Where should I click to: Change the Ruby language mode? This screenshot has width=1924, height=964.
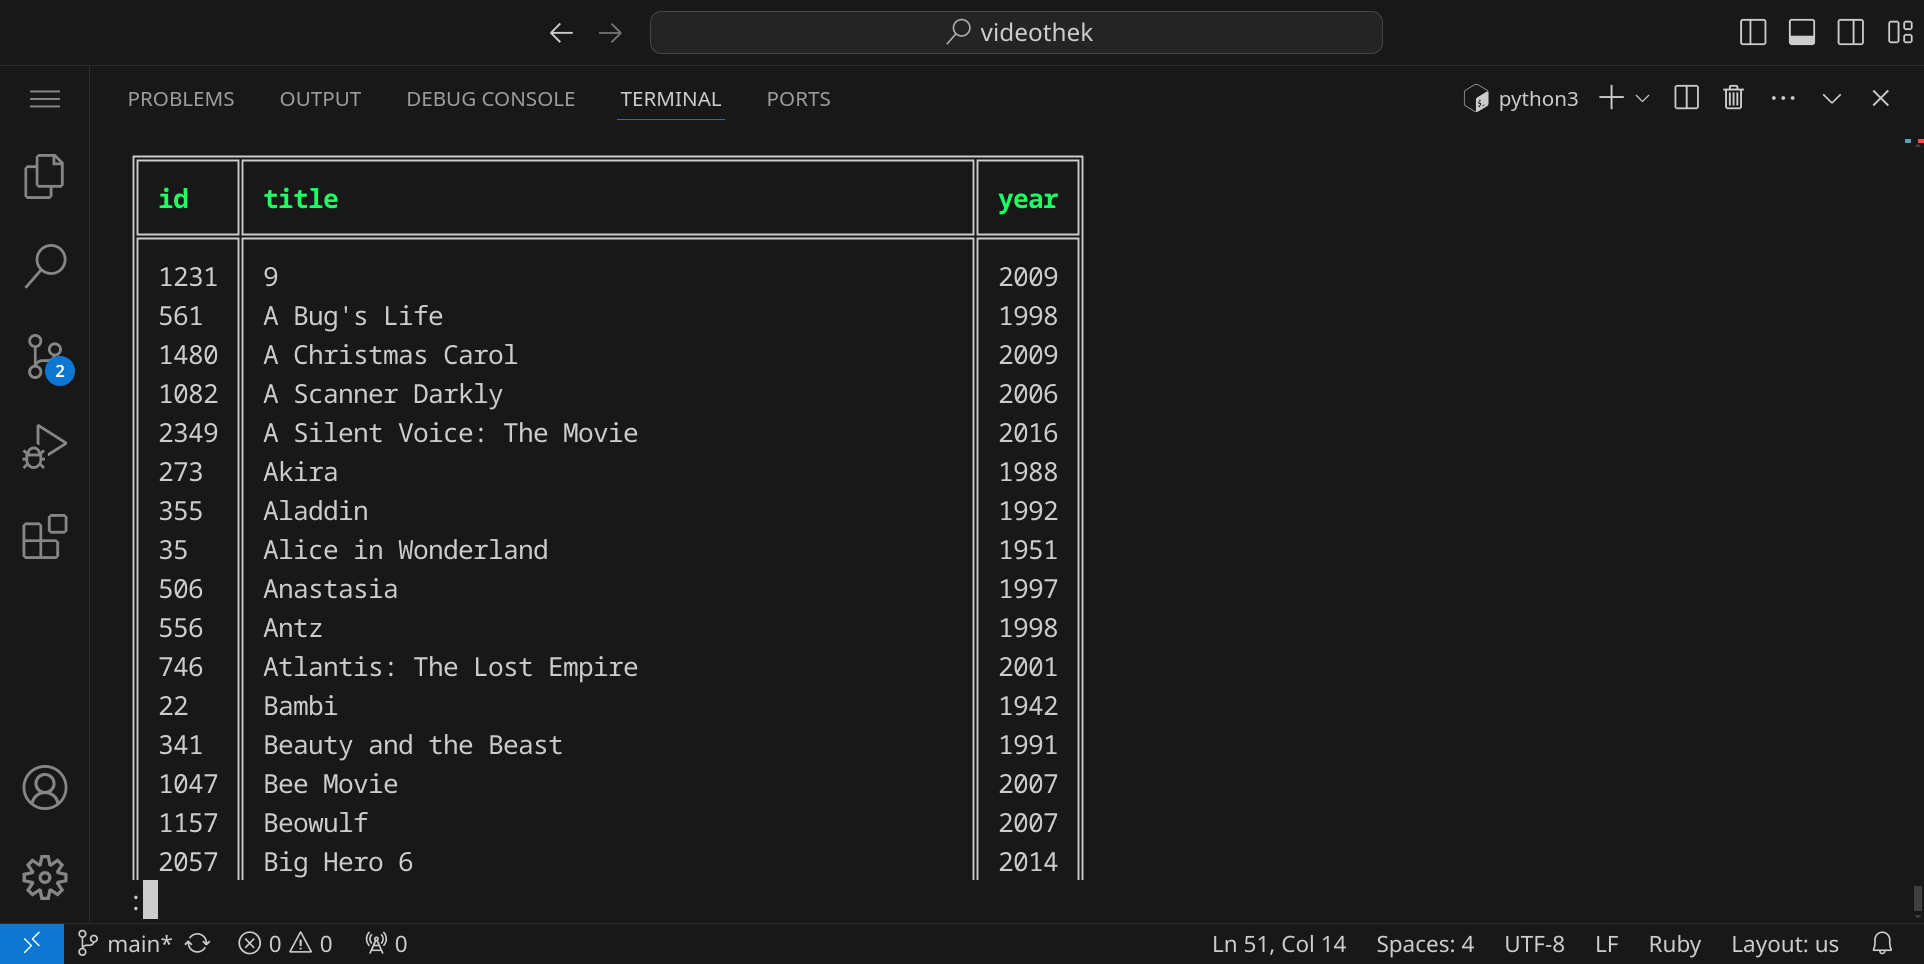point(1674,944)
